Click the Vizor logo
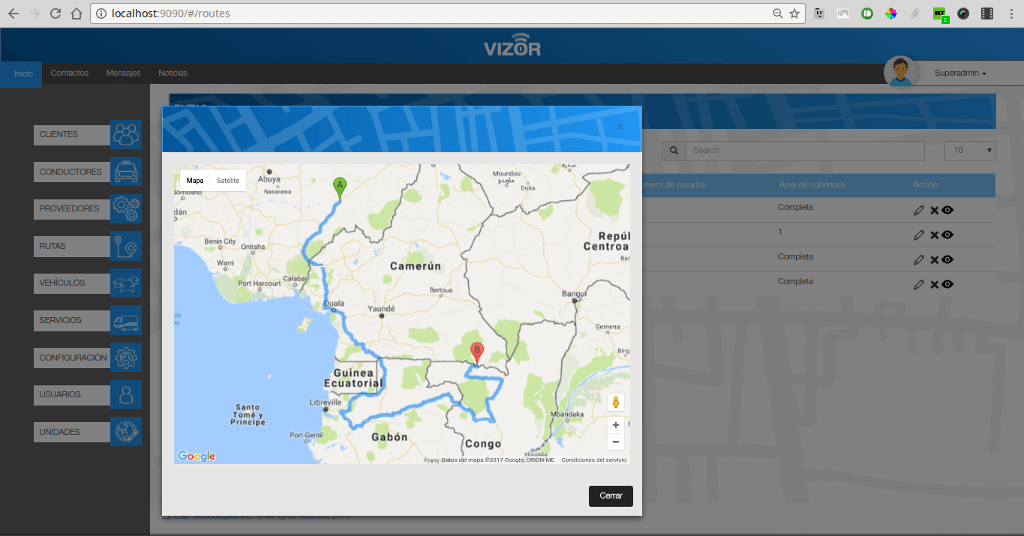Viewport: 1024px width, 536px height. [512, 46]
